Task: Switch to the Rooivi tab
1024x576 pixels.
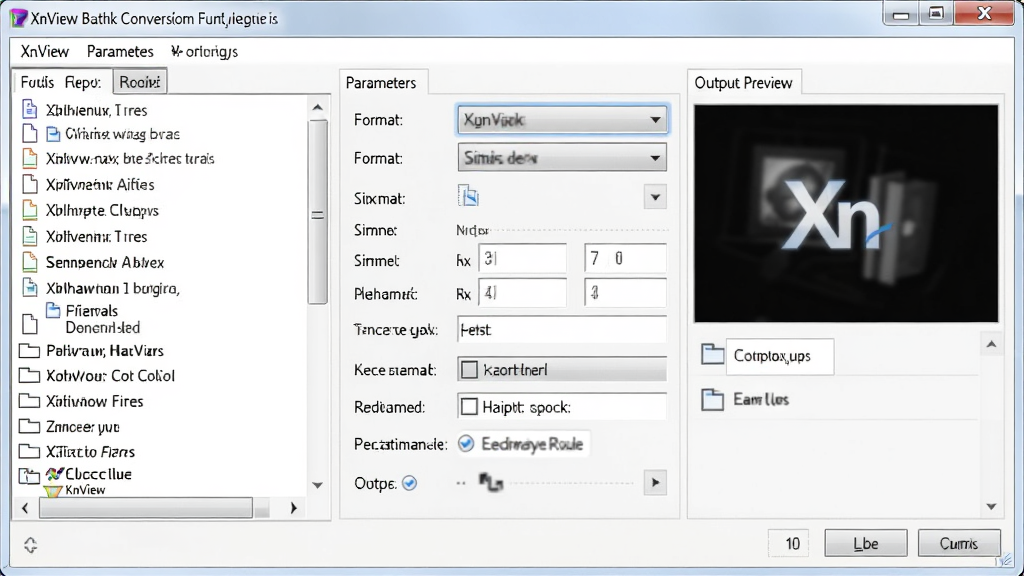Action: pyautogui.click(x=140, y=82)
